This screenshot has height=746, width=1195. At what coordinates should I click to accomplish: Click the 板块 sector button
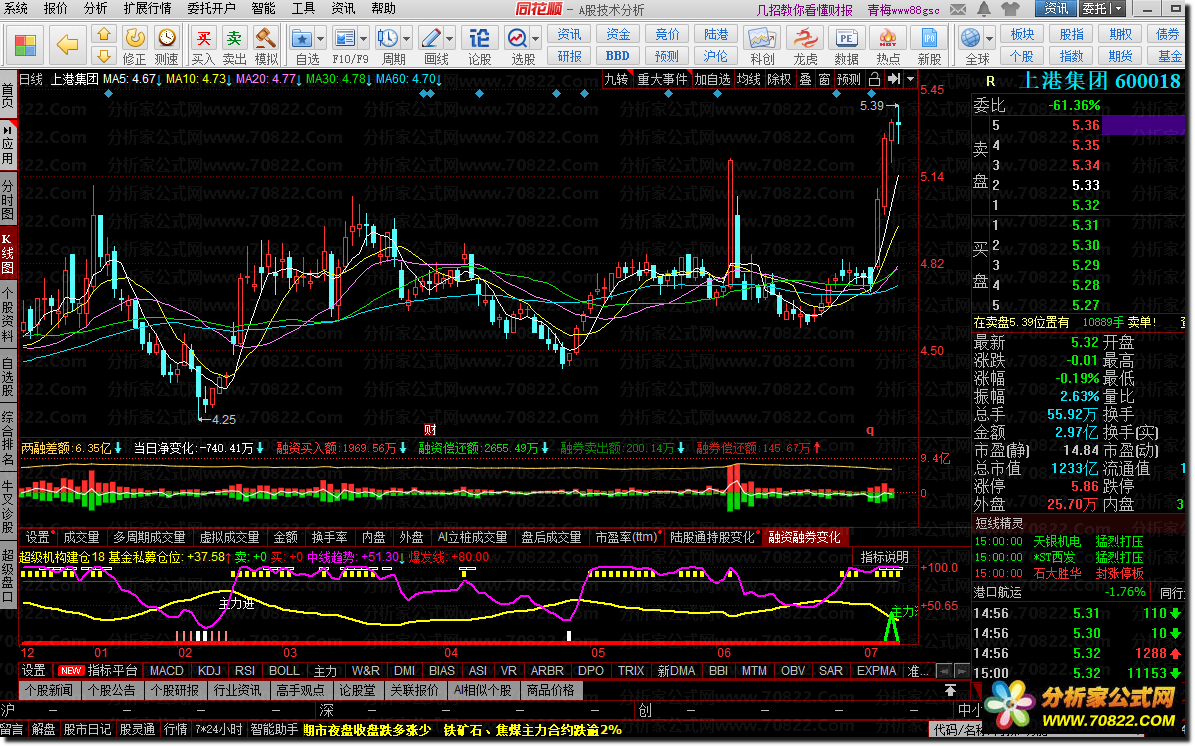[1022, 34]
